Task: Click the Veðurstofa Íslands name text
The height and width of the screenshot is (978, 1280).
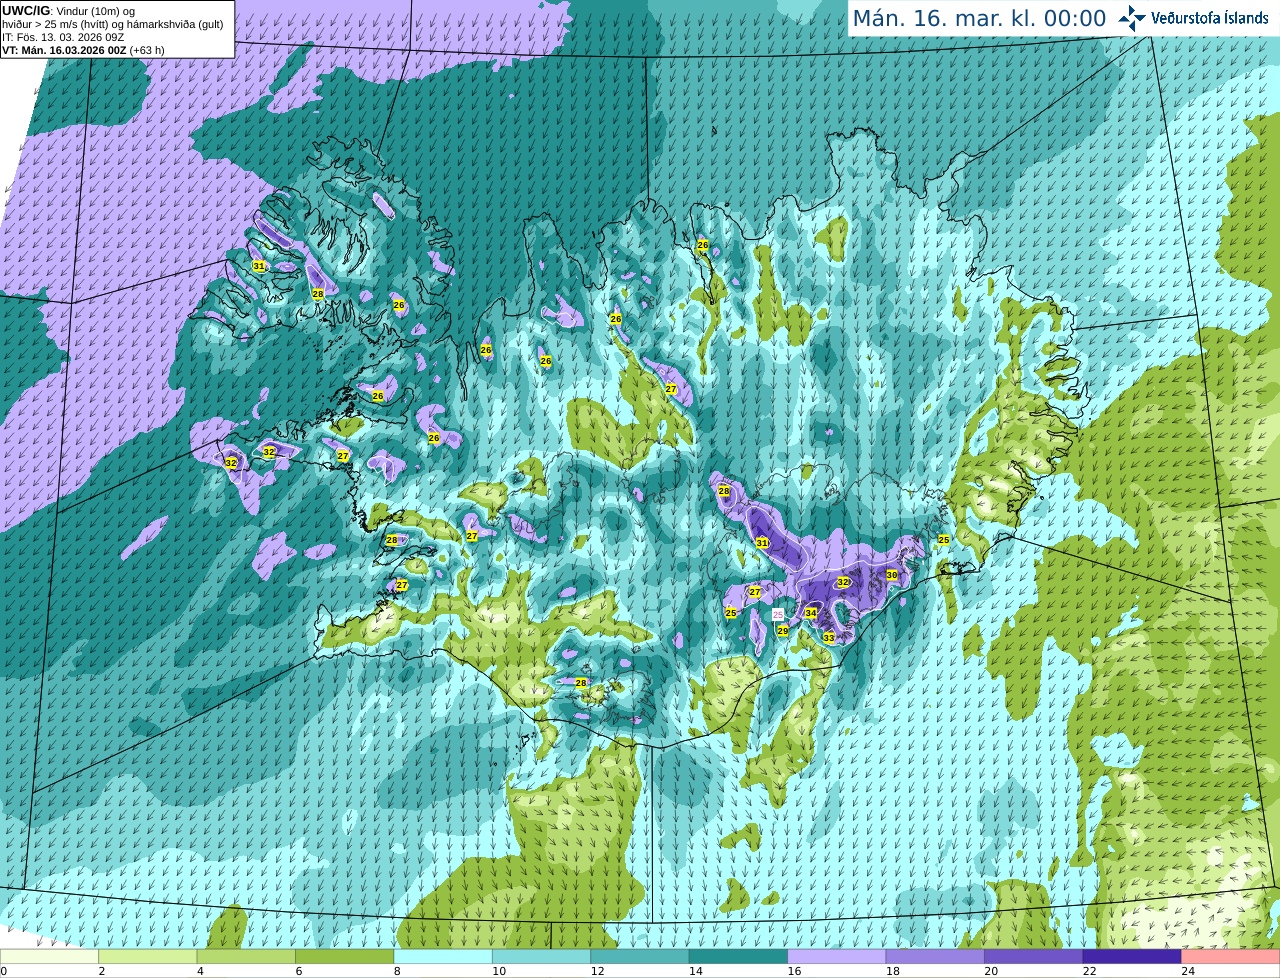Action: click(1209, 18)
